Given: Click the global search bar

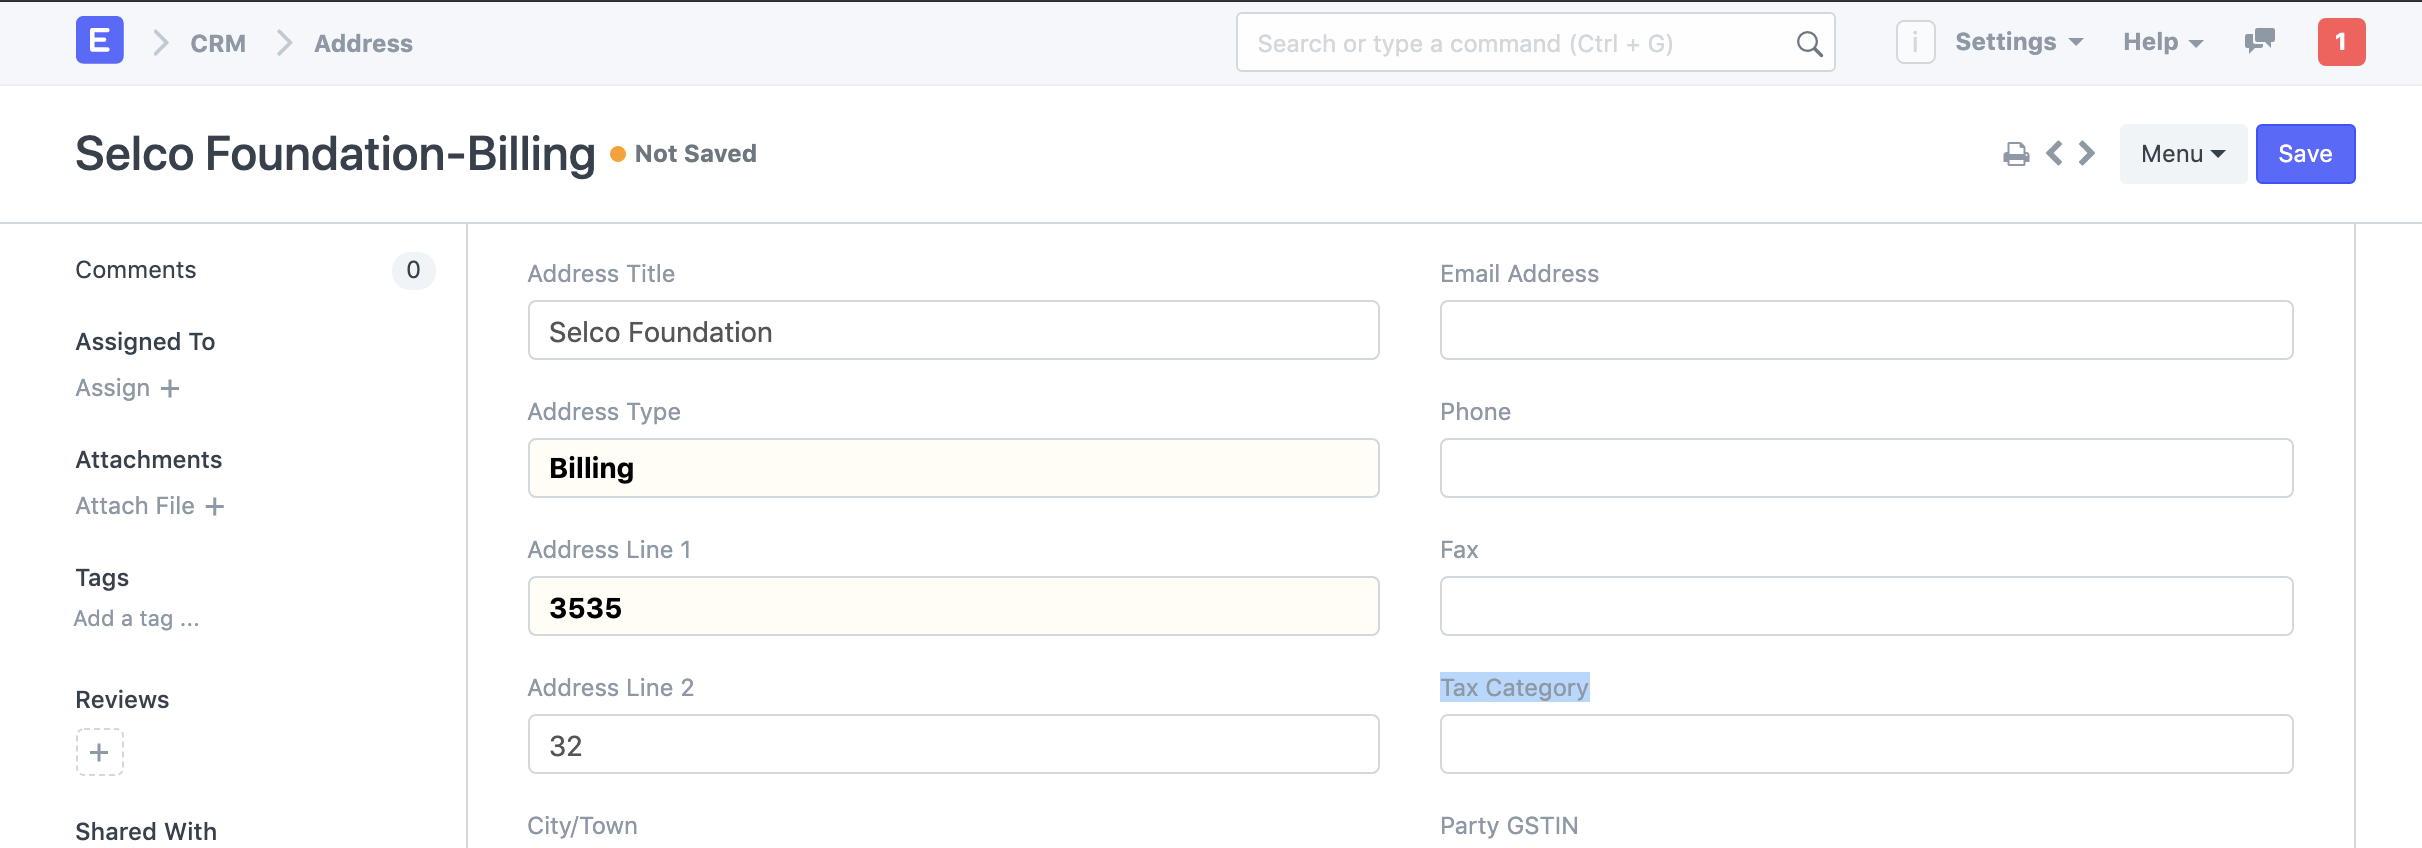Looking at the screenshot, I should click(1500, 43).
